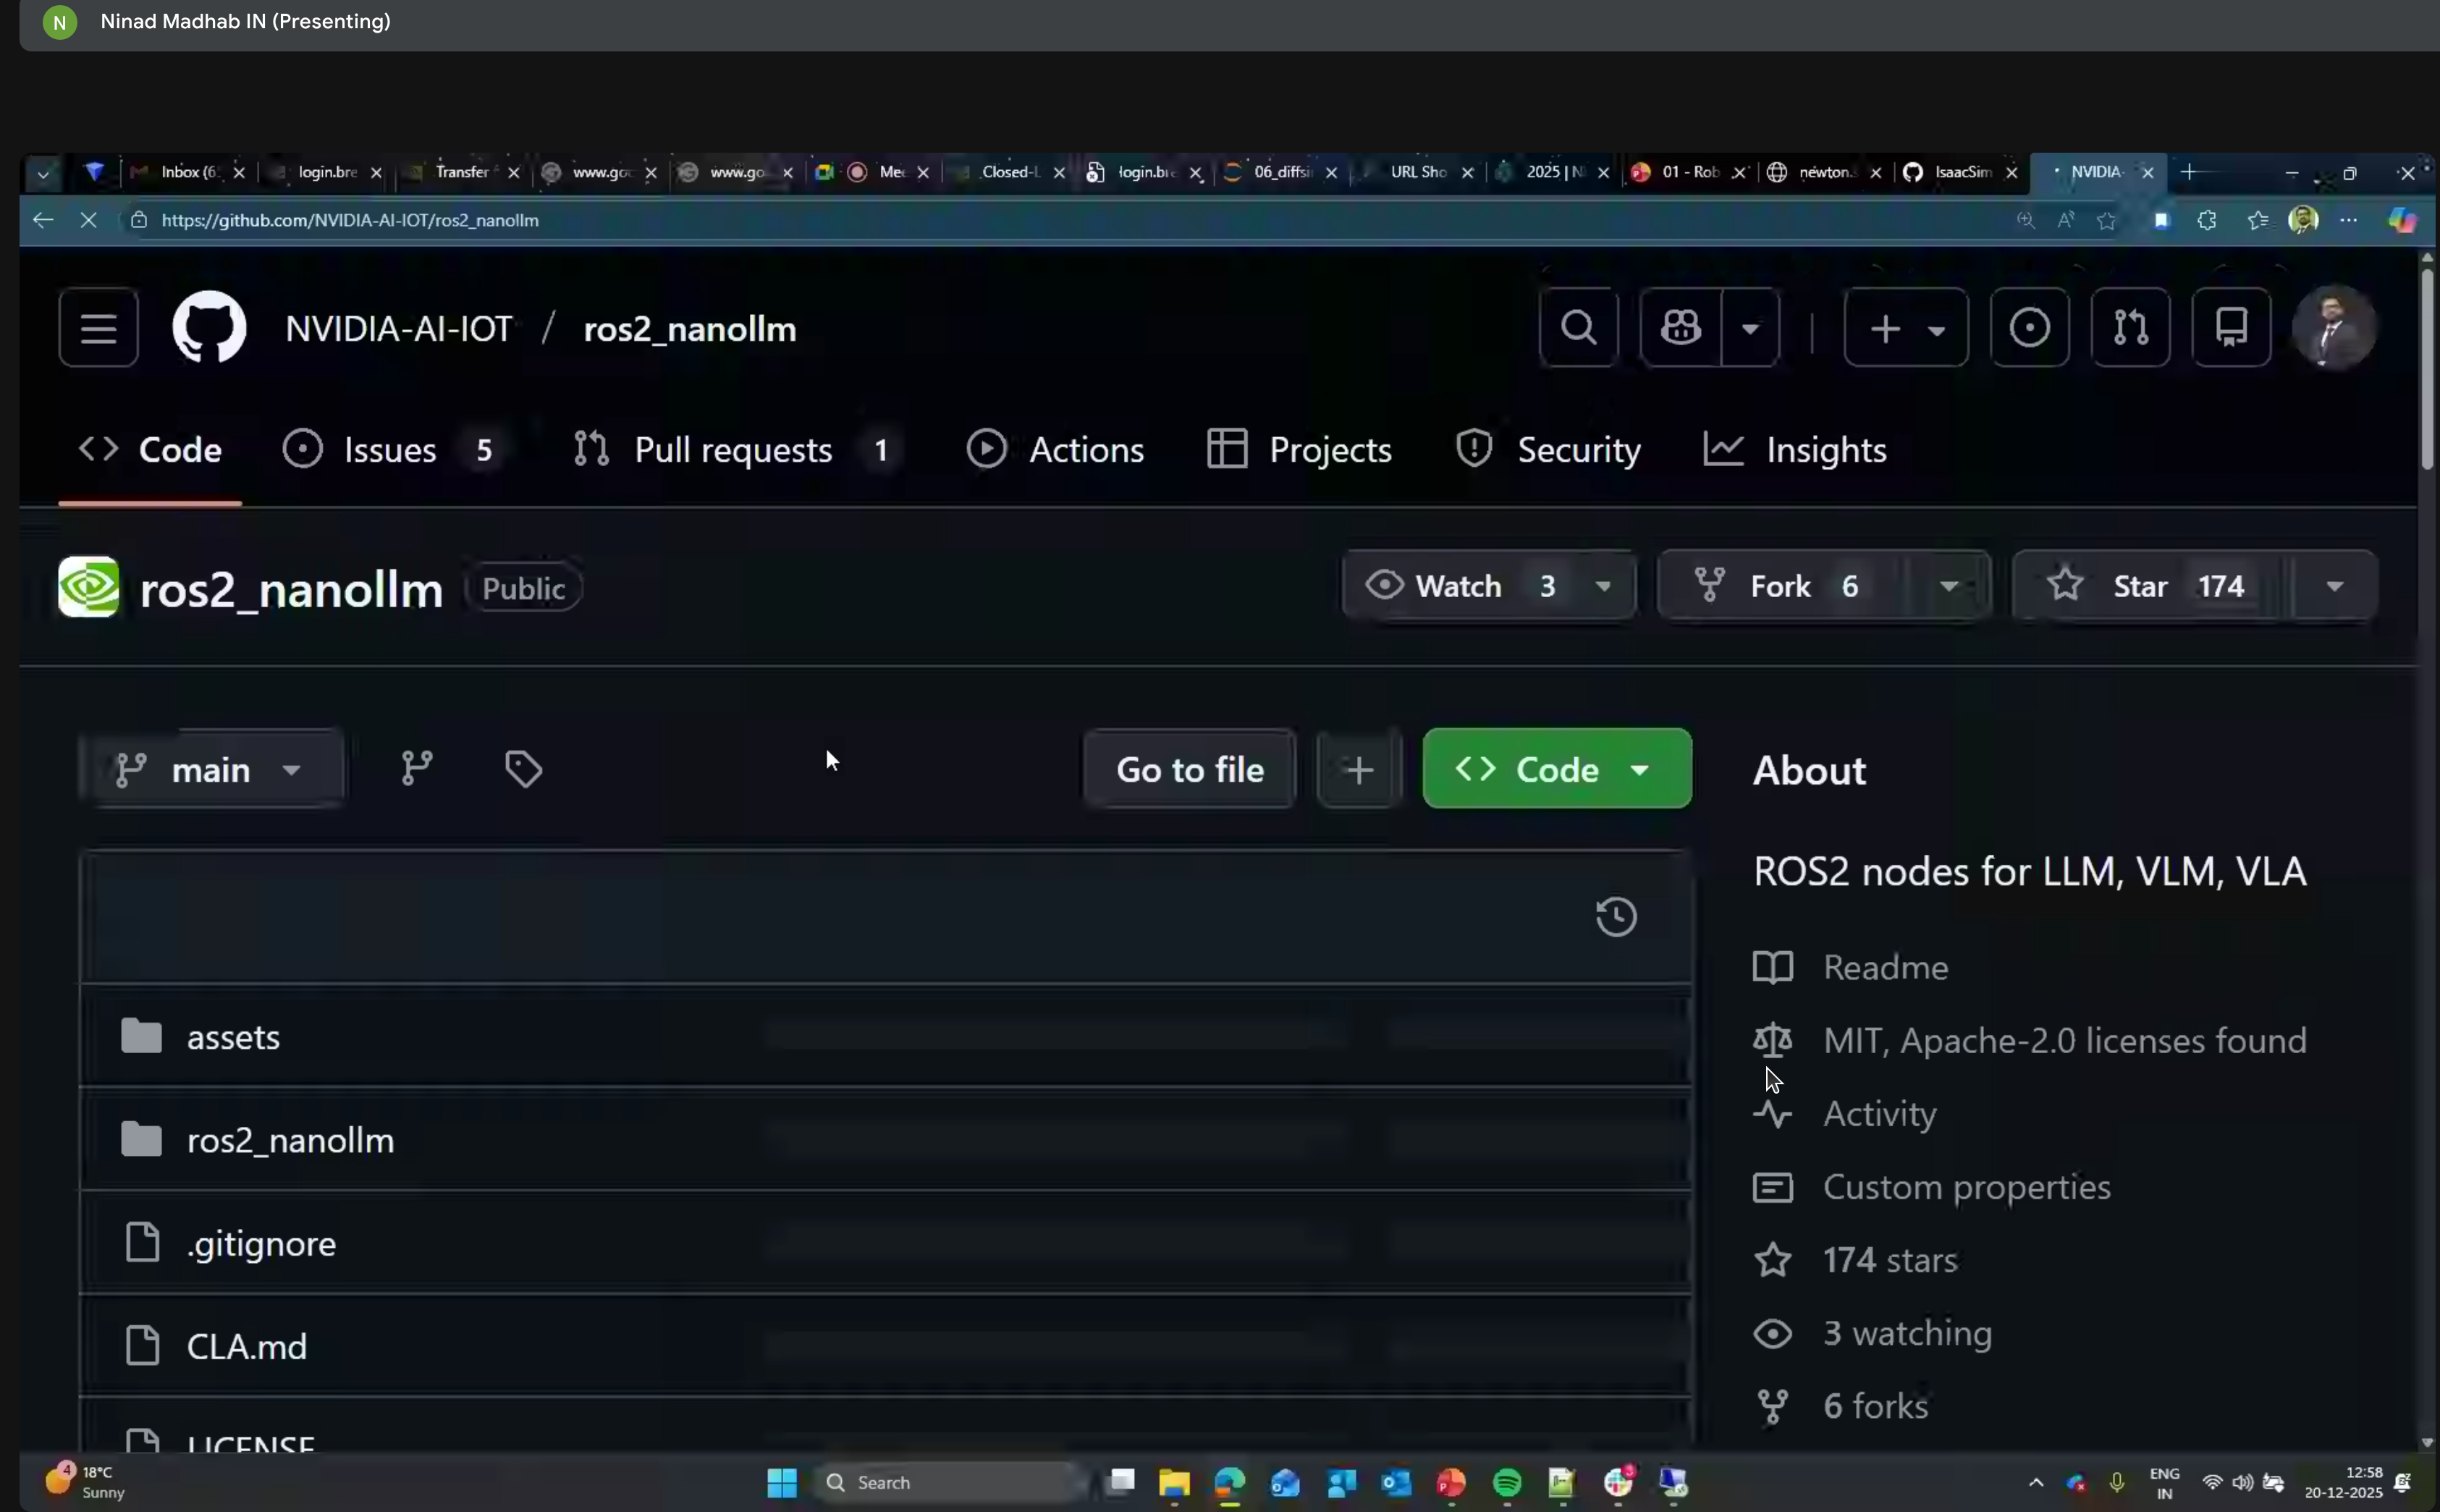The height and width of the screenshot is (1512, 2440).
Task: Open pull requests icon in header
Action: pyautogui.click(x=2130, y=328)
